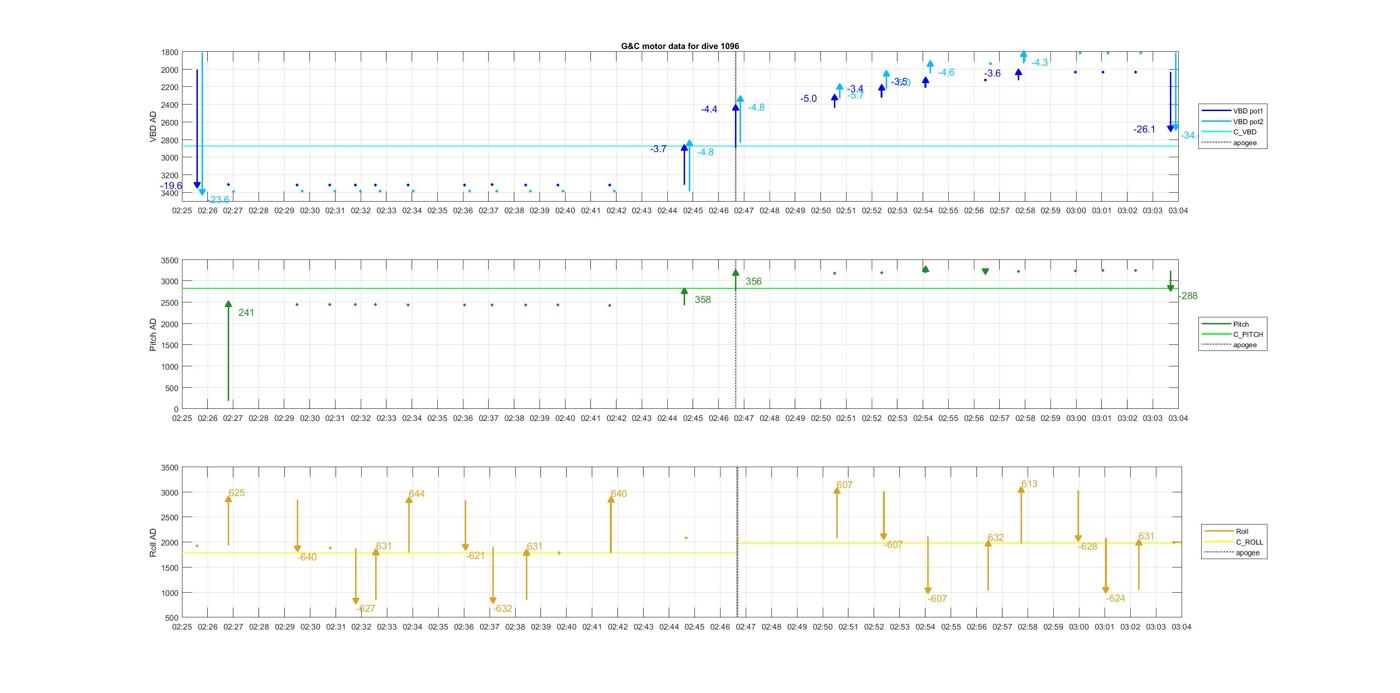
Task: Click the "-628" roll data label
Action: tap(1088, 547)
